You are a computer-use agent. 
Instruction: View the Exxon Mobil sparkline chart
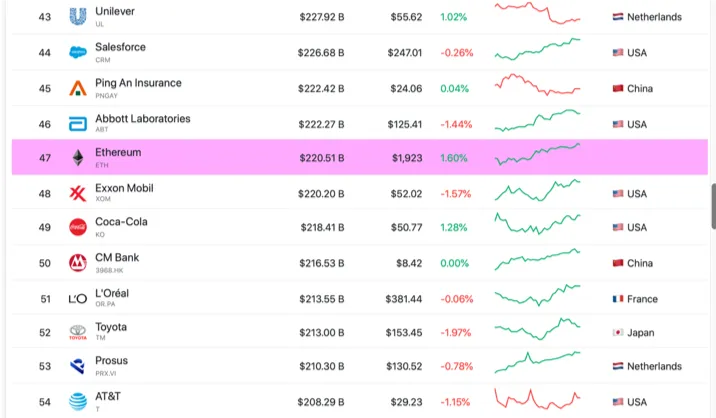[x=537, y=190]
